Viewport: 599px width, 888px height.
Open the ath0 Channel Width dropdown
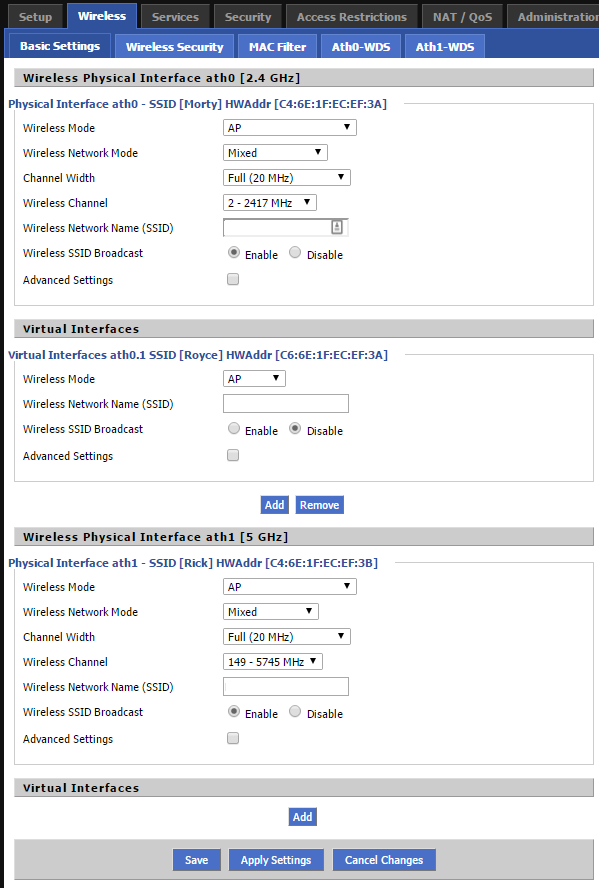286,177
